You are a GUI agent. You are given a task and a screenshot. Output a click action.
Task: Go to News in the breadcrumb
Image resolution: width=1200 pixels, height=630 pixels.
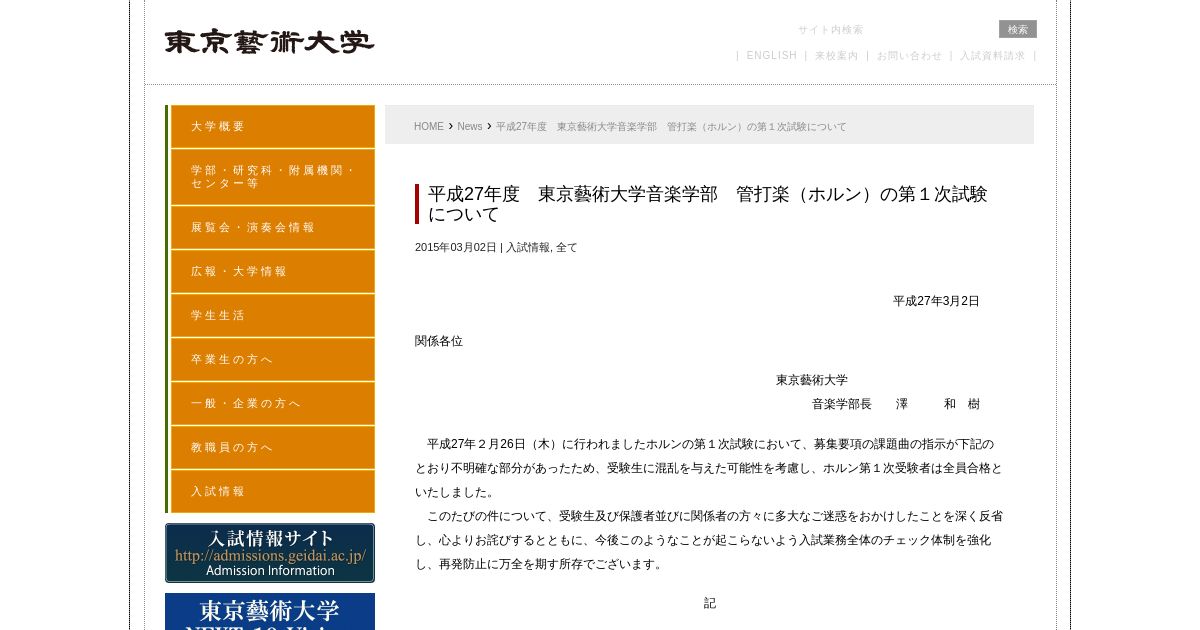coord(470,127)
